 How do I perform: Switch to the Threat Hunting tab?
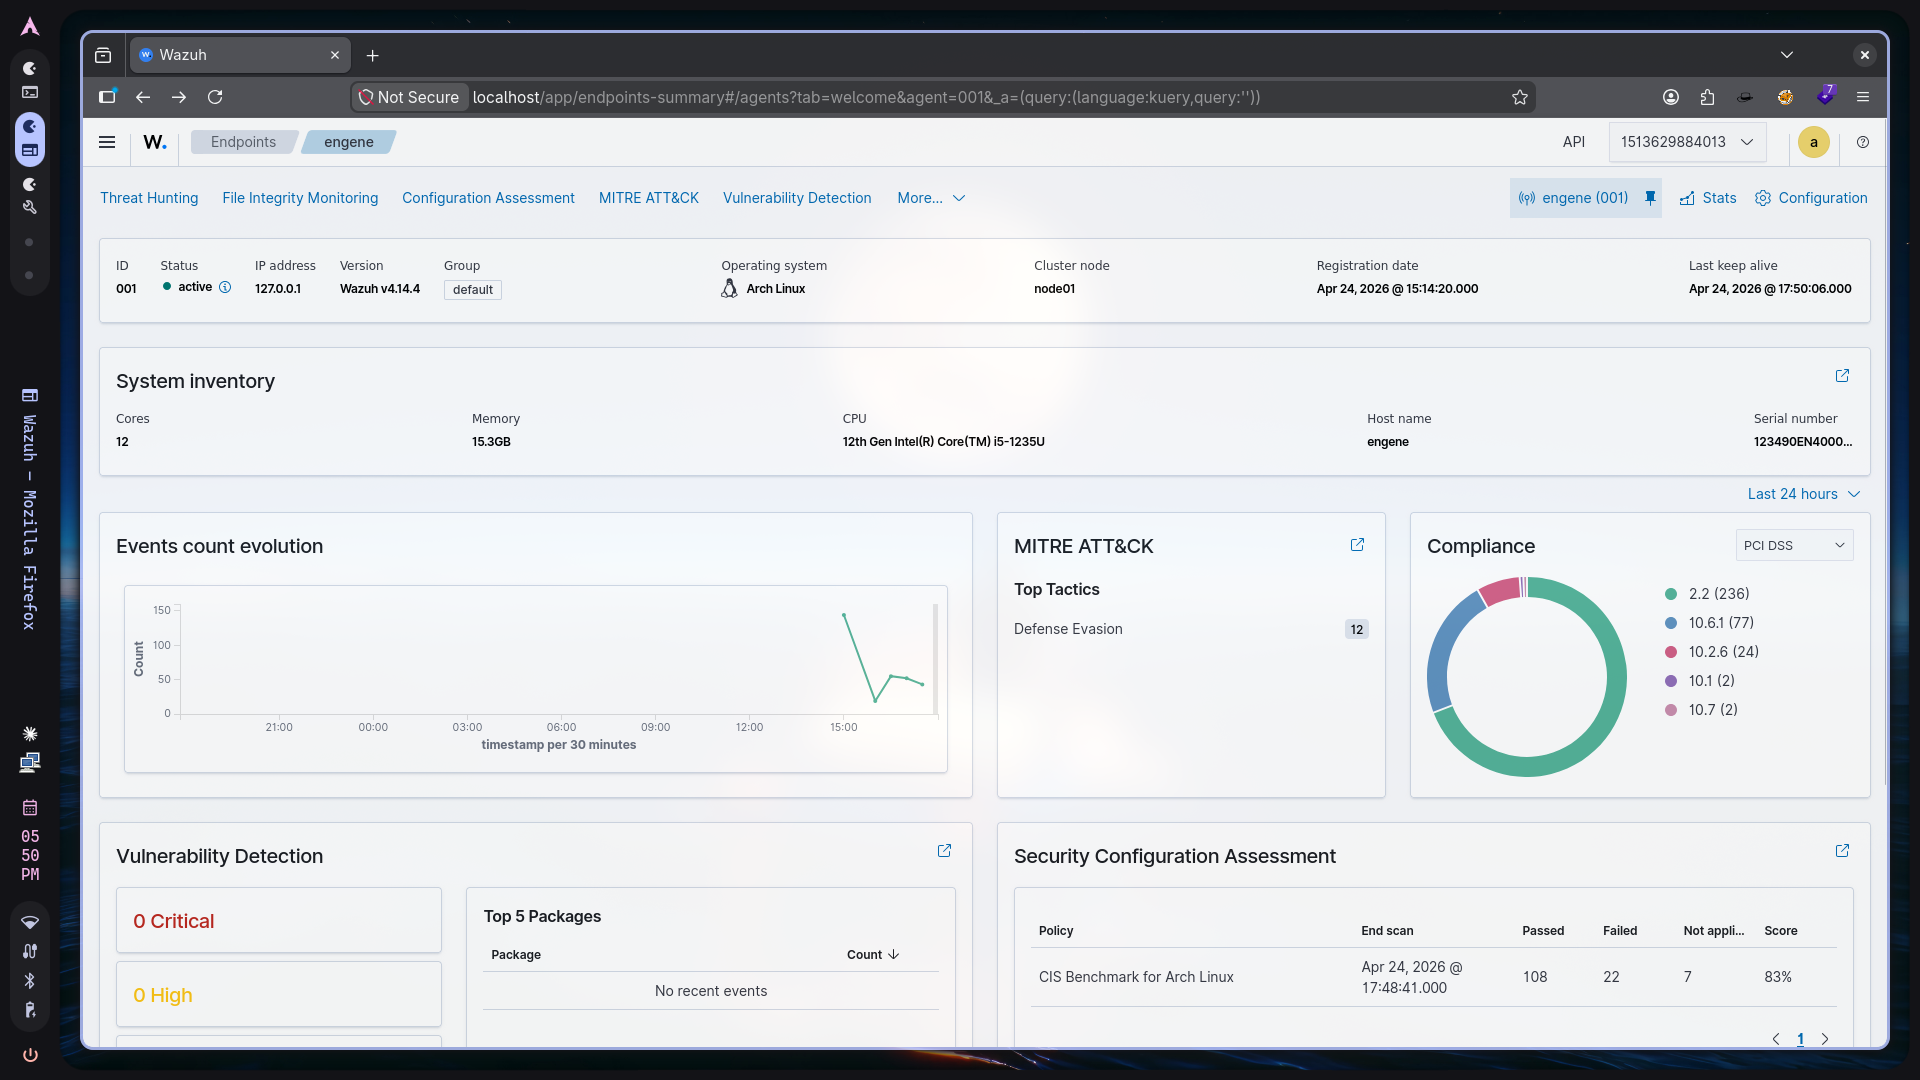149,198
